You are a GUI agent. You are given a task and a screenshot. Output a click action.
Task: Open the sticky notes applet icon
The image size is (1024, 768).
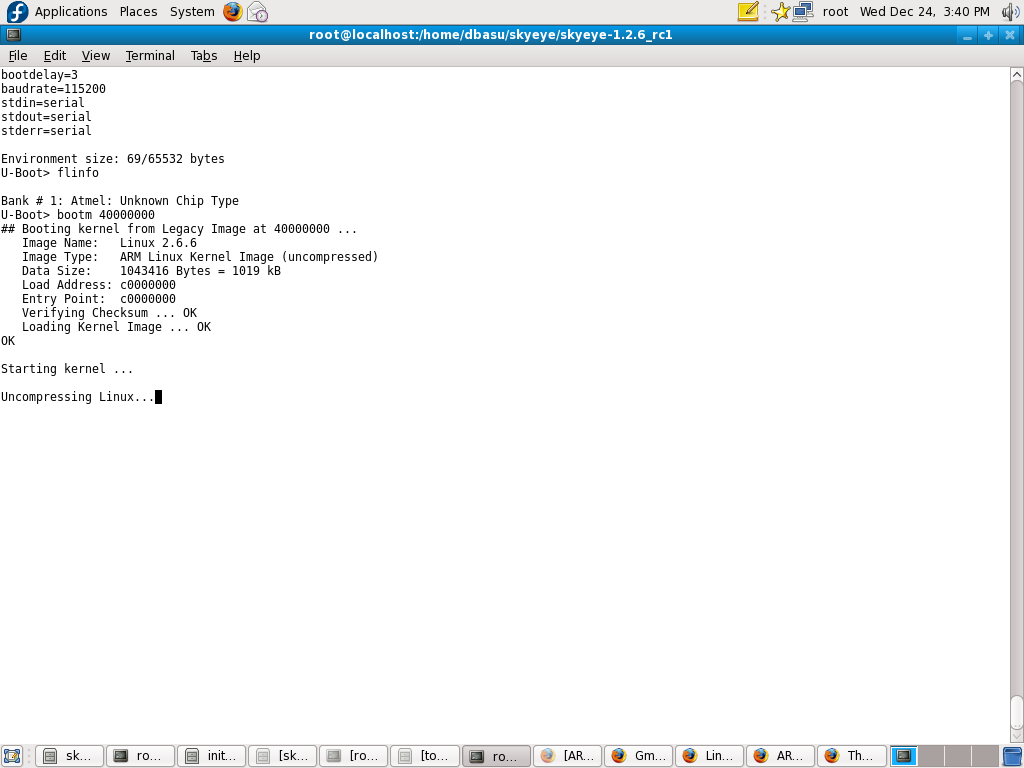[x=748, y=12]
